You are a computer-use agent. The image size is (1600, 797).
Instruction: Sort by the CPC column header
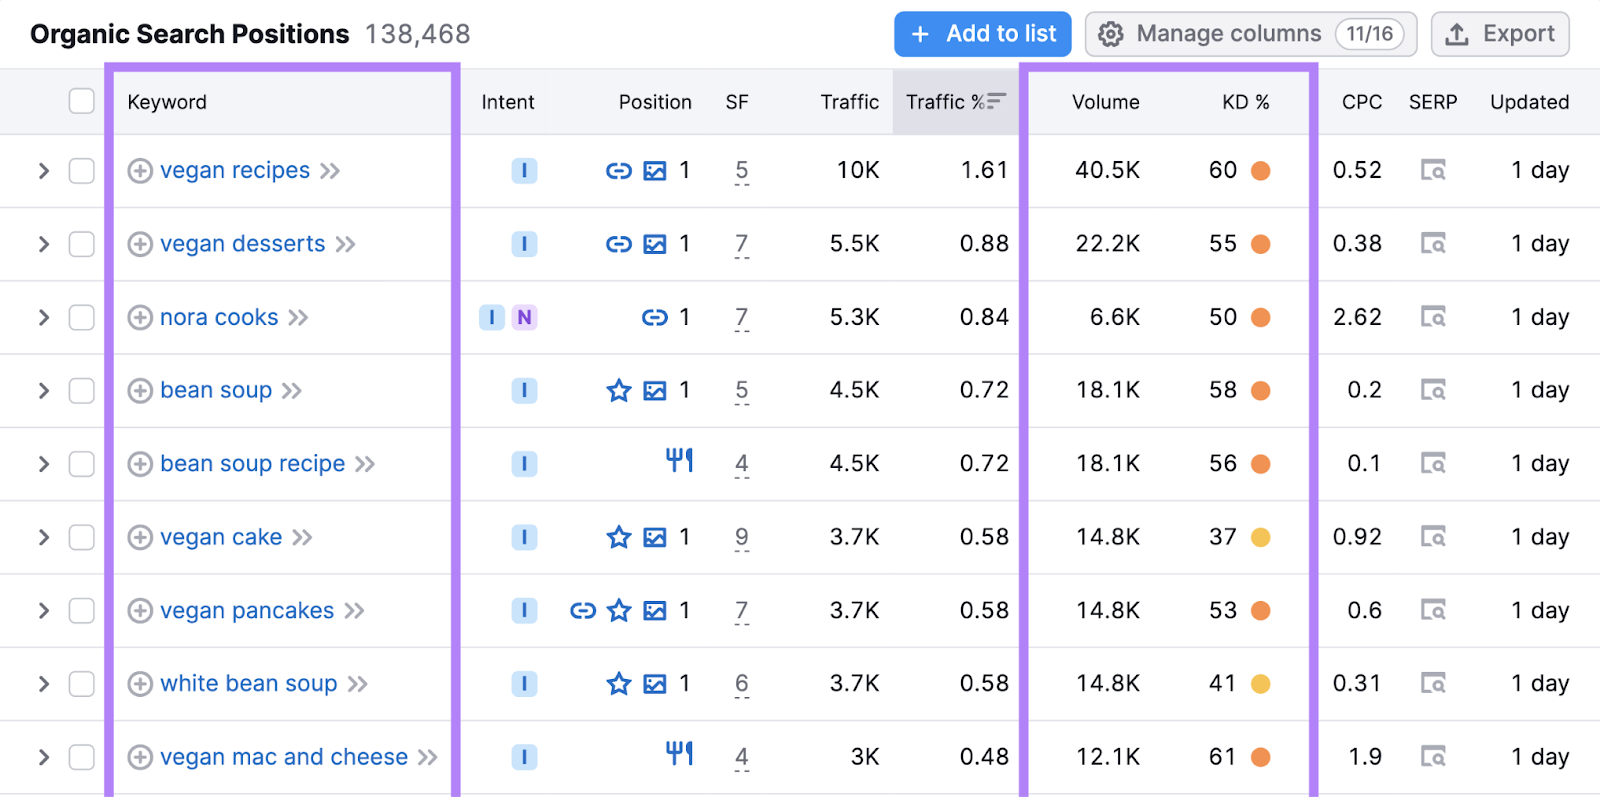(x=1362, y=102)
